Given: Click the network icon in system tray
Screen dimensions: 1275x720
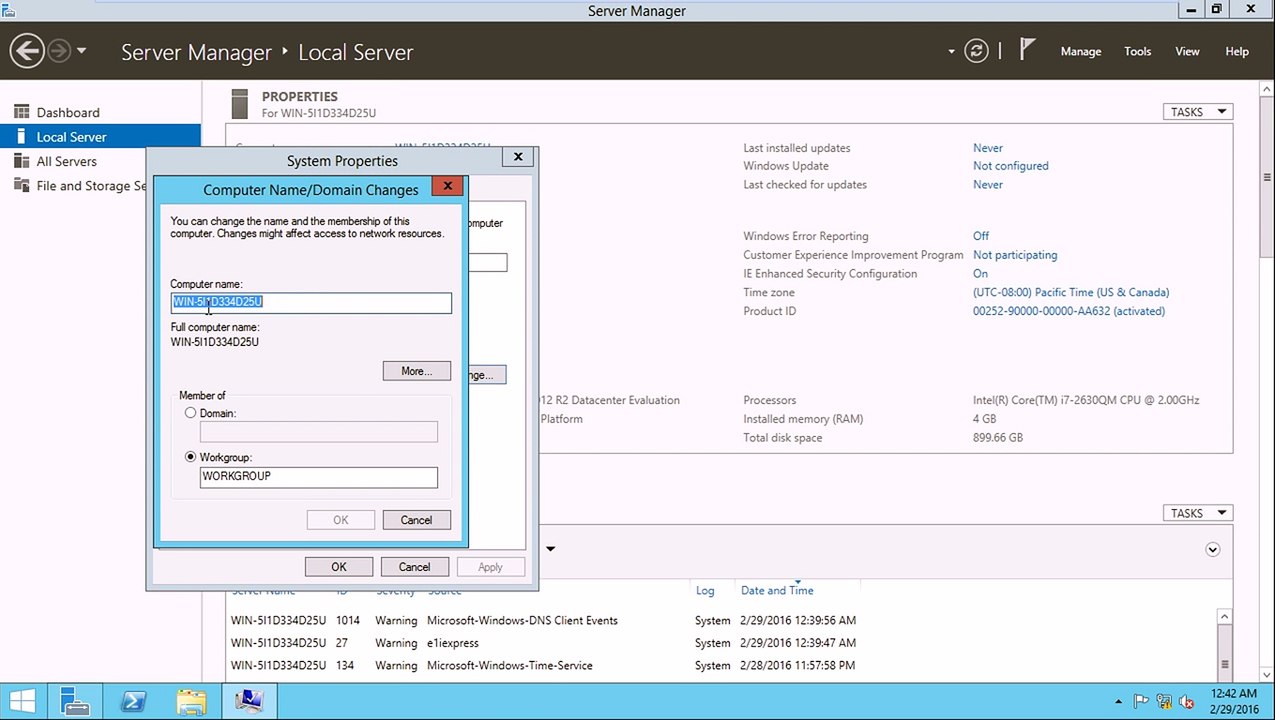Looking at the screenshot, I should (1164, 701).
